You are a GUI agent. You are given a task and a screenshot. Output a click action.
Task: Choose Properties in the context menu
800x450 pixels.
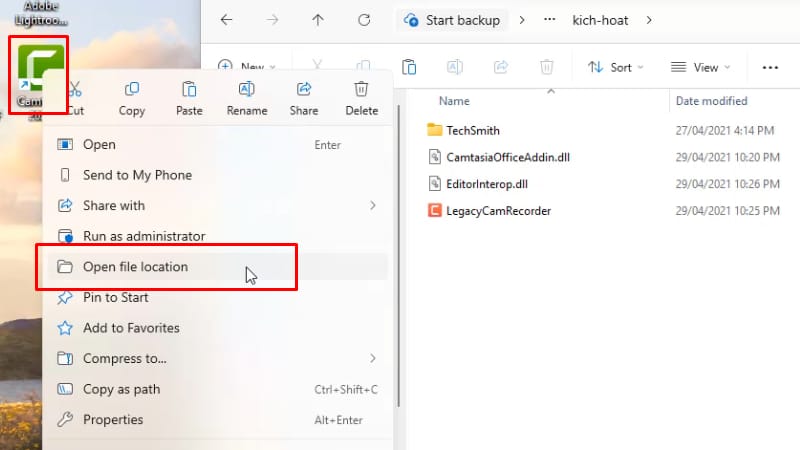(218, 419)
